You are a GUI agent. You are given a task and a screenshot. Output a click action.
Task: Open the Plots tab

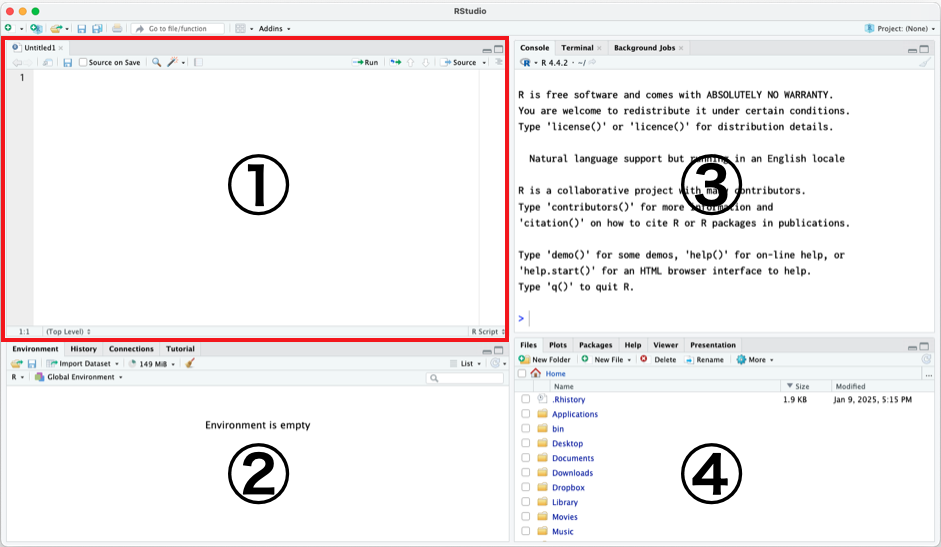(x=558, y=345)
